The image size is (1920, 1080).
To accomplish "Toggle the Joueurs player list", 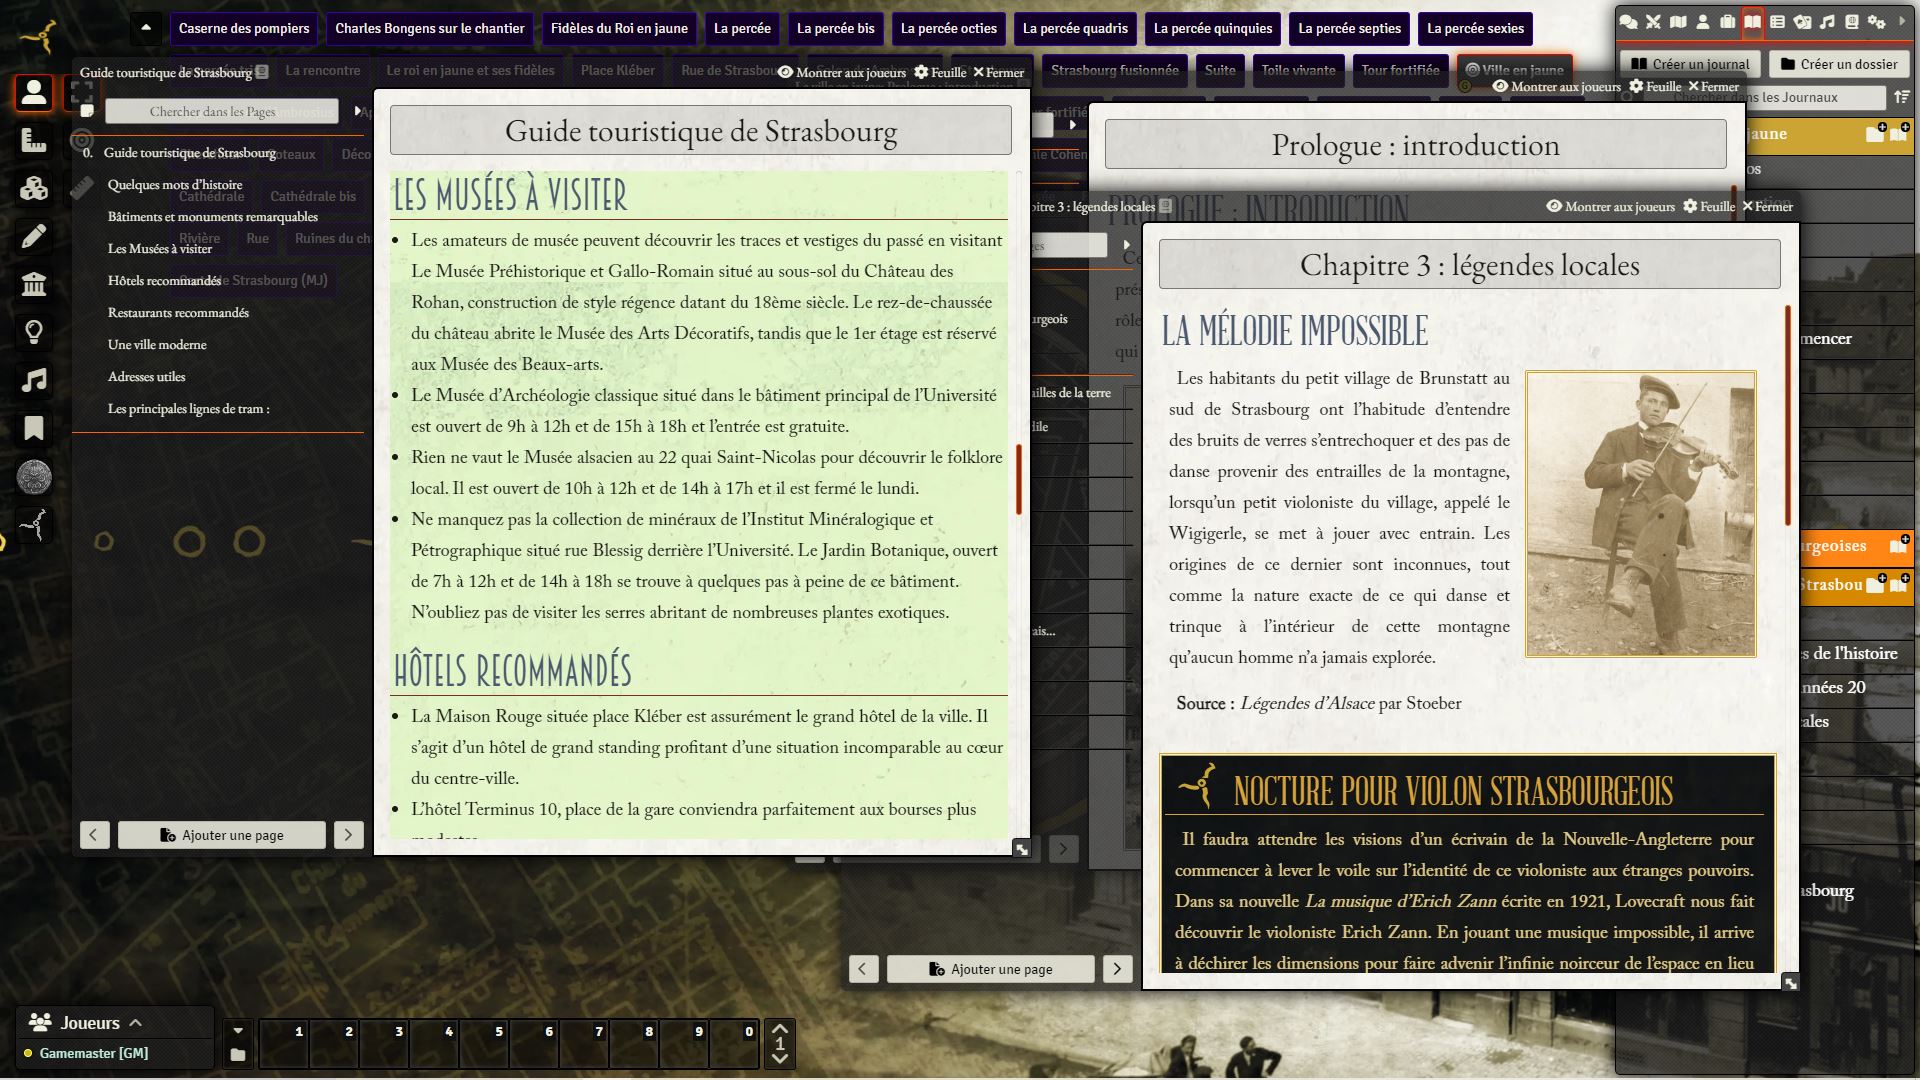I will (x=89, y=1023).
